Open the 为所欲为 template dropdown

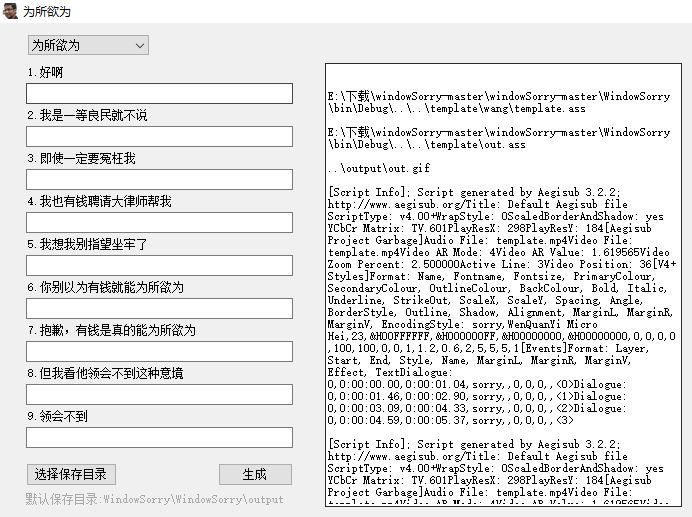tap(88, 45)
